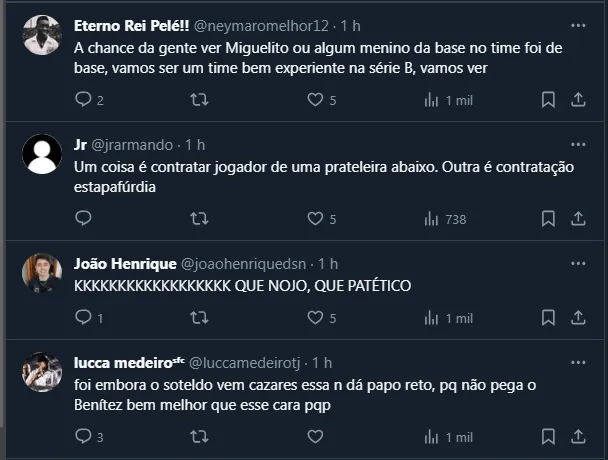Open more options on Eterno Rei Pelé's tweet

578,24
